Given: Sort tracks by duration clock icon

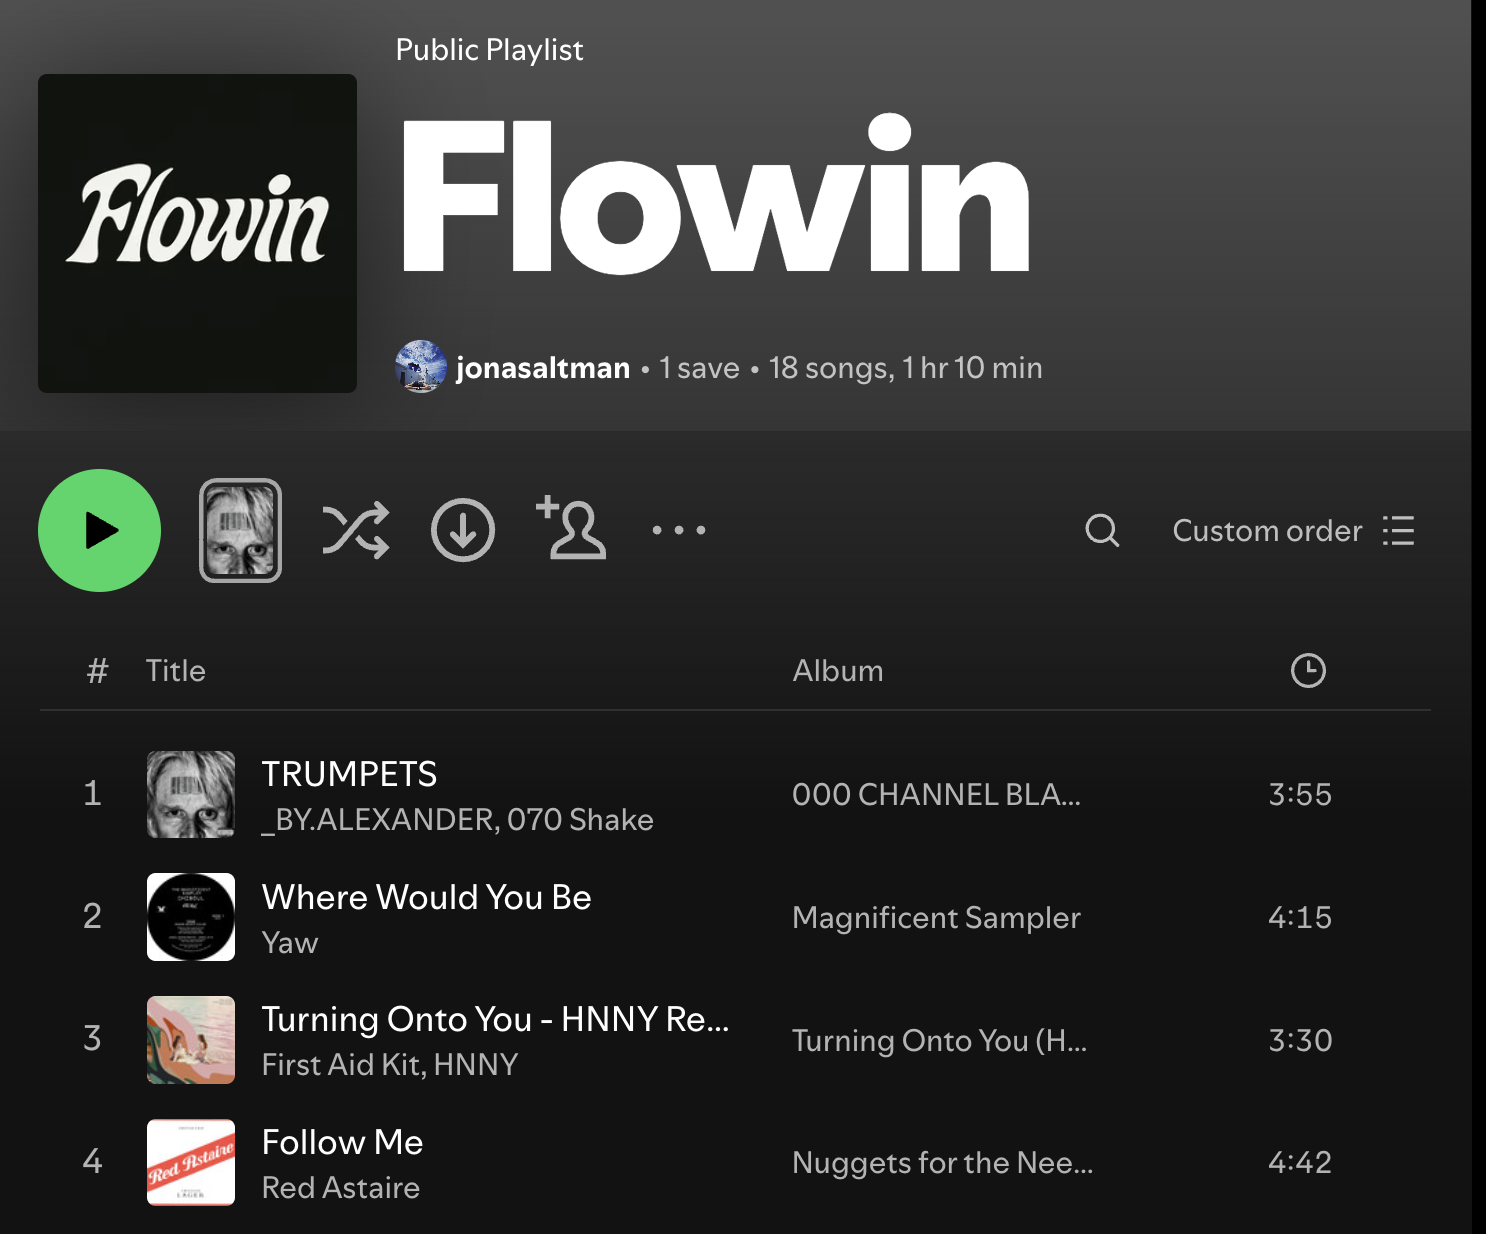Looking at the screenshot, I should coord(1308,670).
